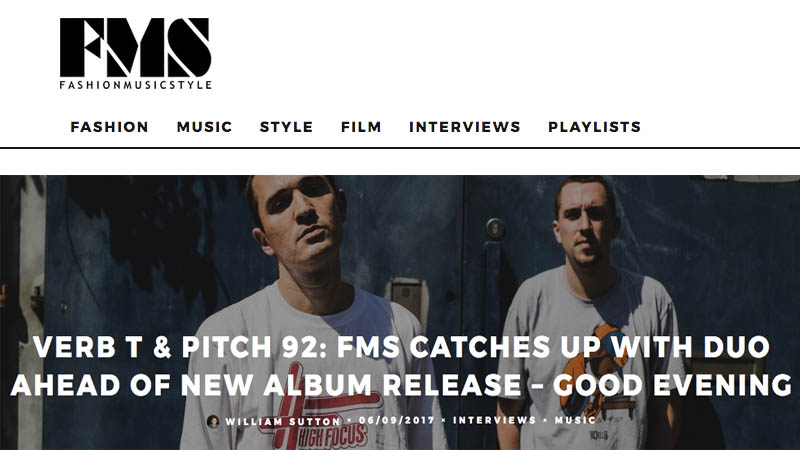Screen dimensions: 800x450
Task: Navigate to Interviews in top menu
Action: tap(464, 127)
